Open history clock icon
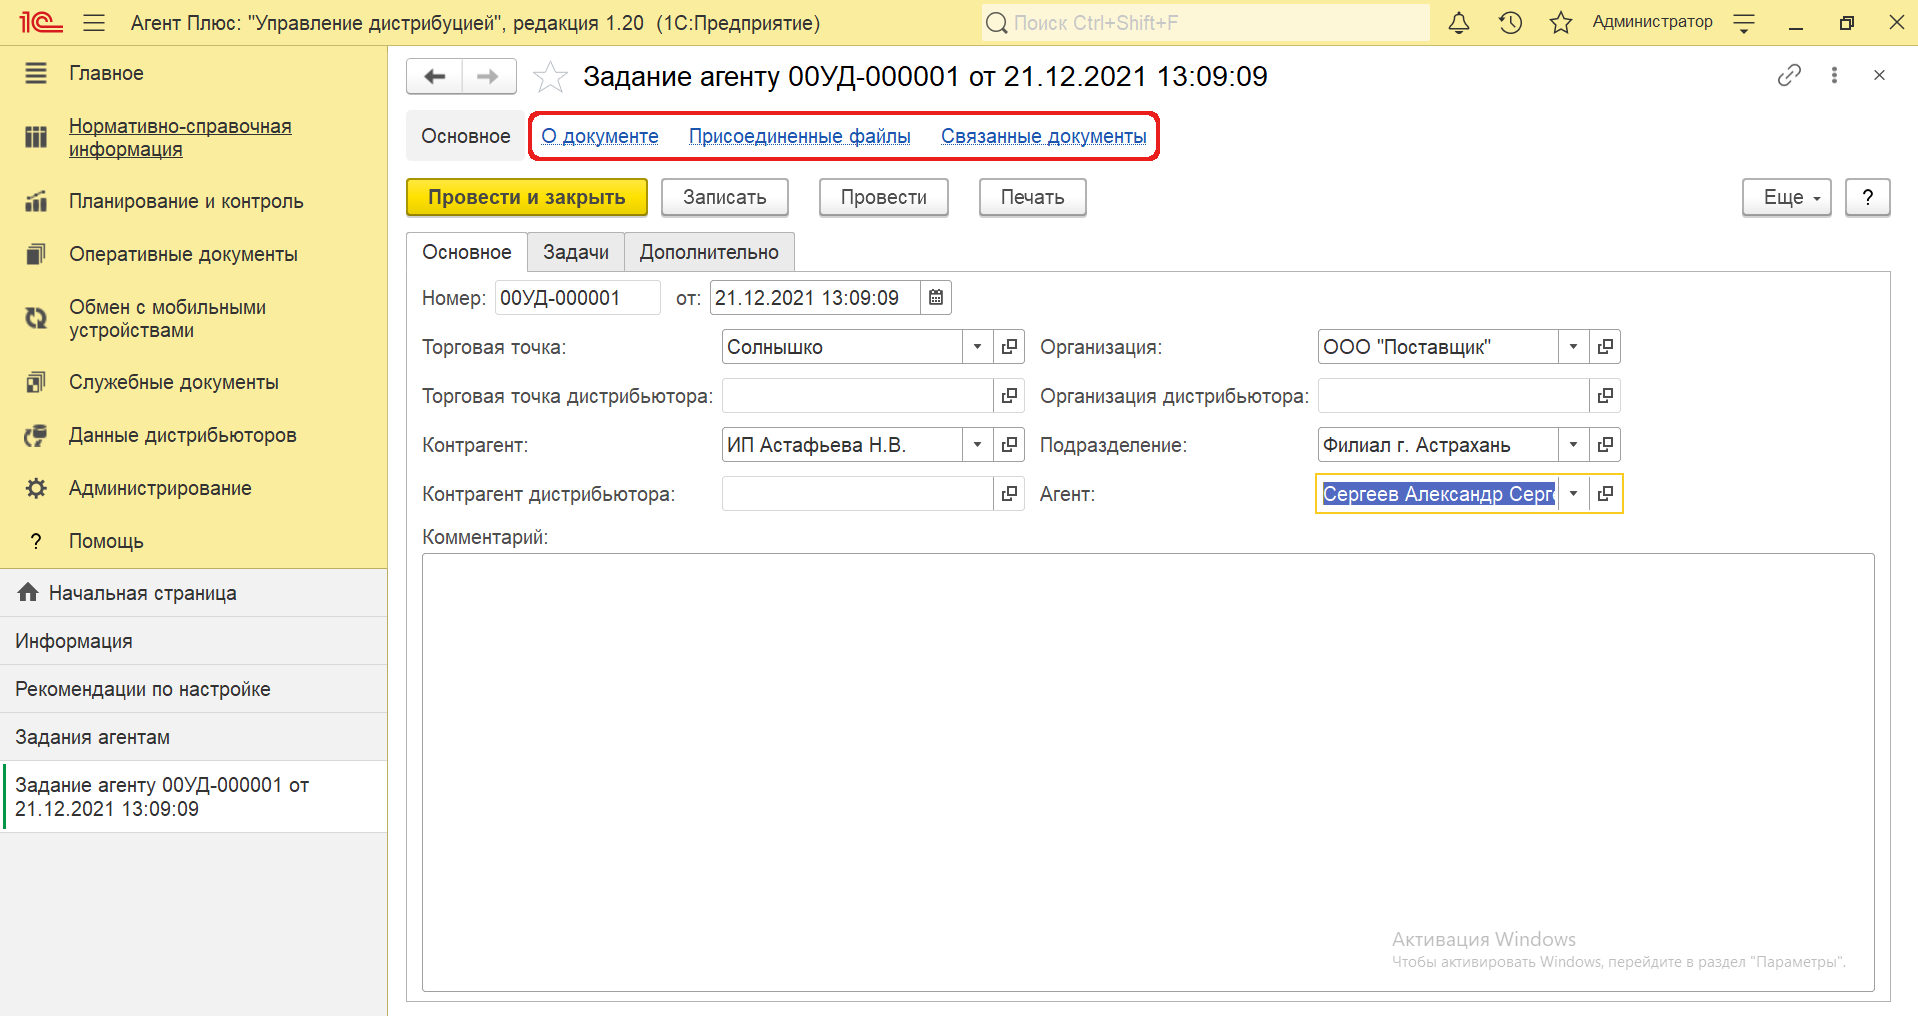This screenshot has width=1918, height=1016. (x=1510, y=22)
